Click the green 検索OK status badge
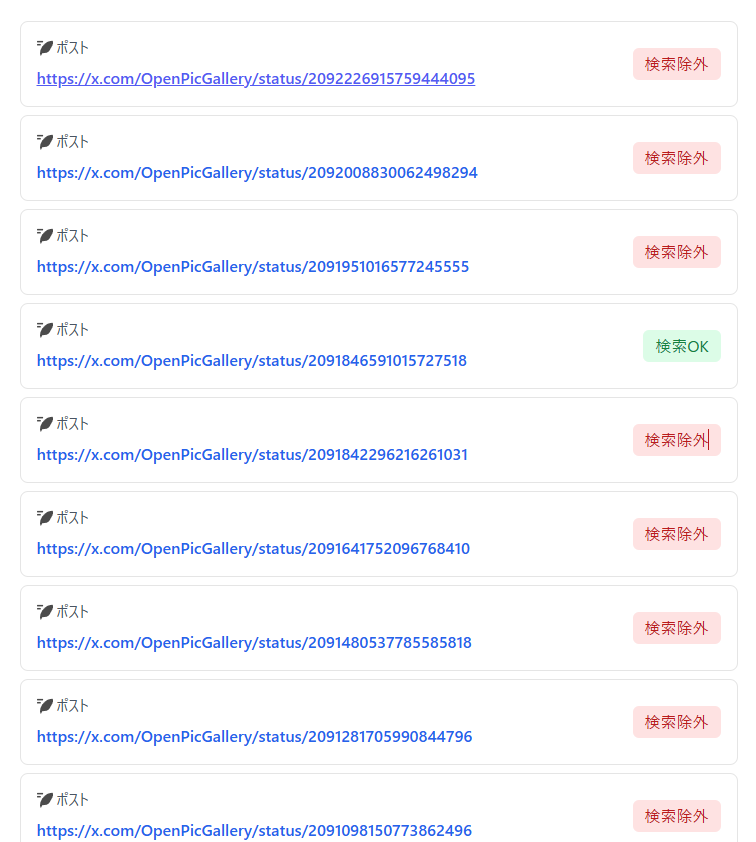756x842 pixels. pyautogui.click(x=682, y=346)
